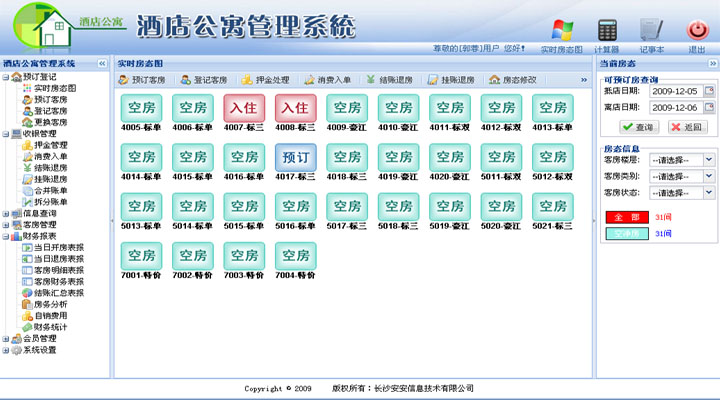Click the 抵店日期 date field
Screen dimensions: 720x400
(676, 91)
